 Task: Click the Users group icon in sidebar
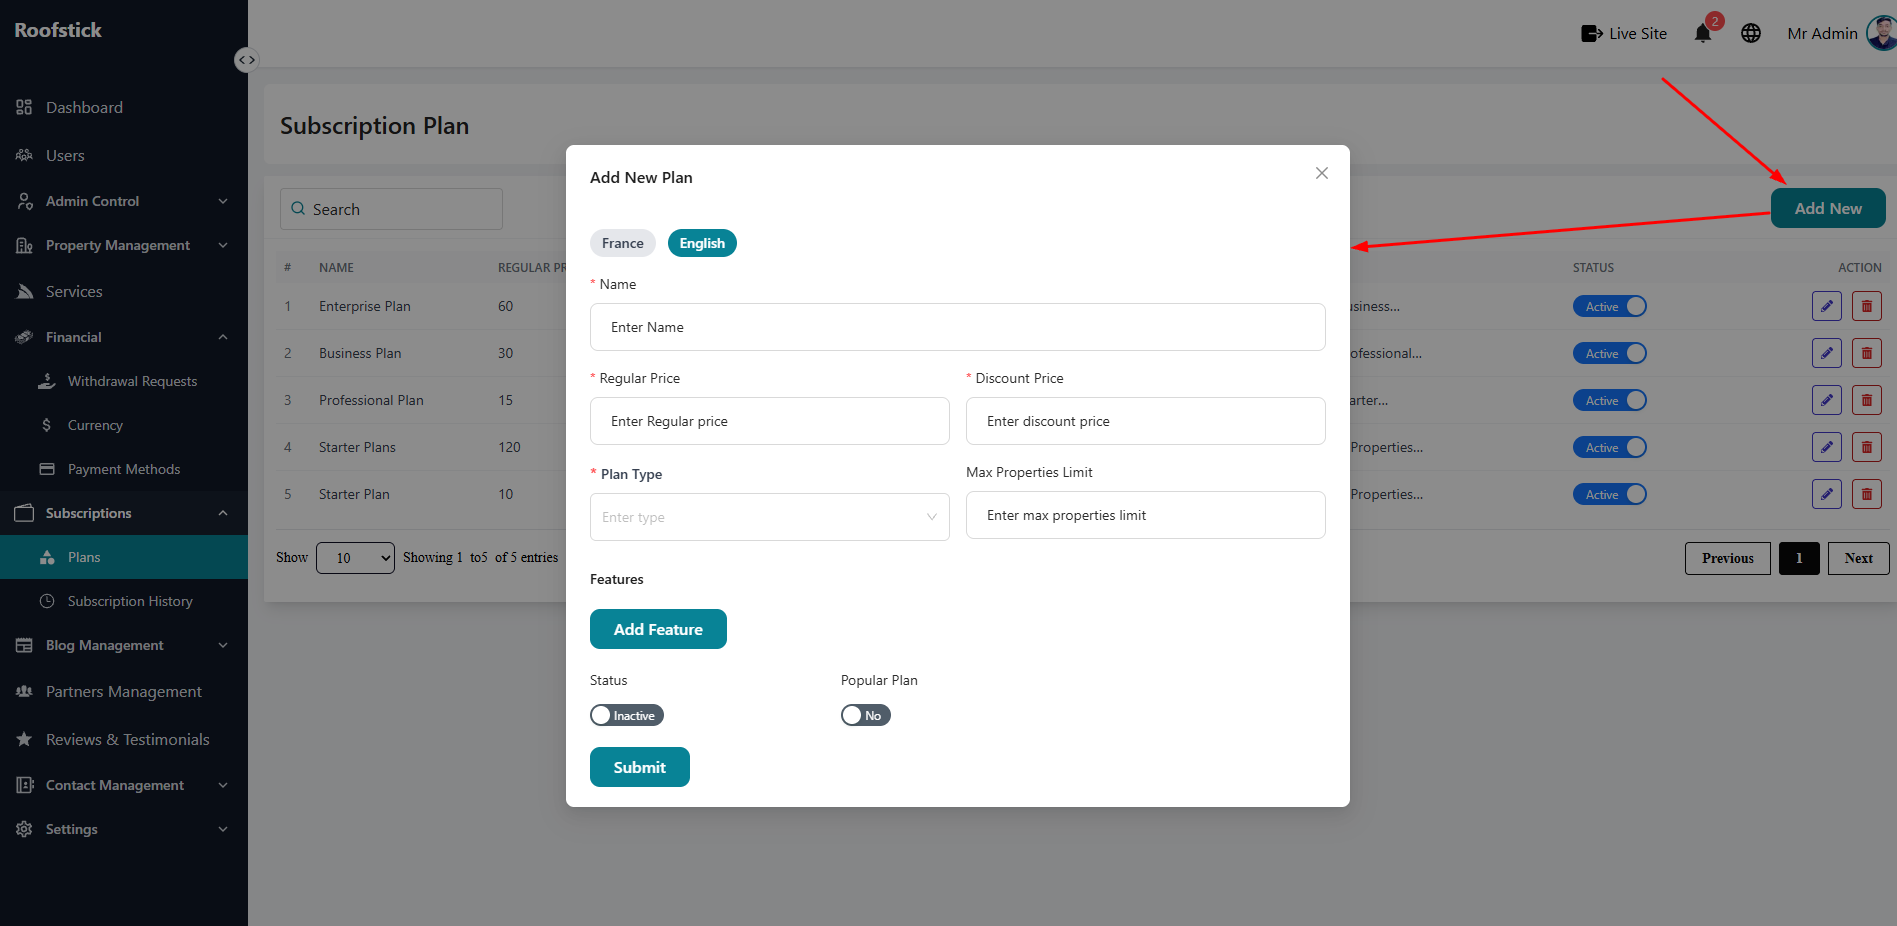24,155
